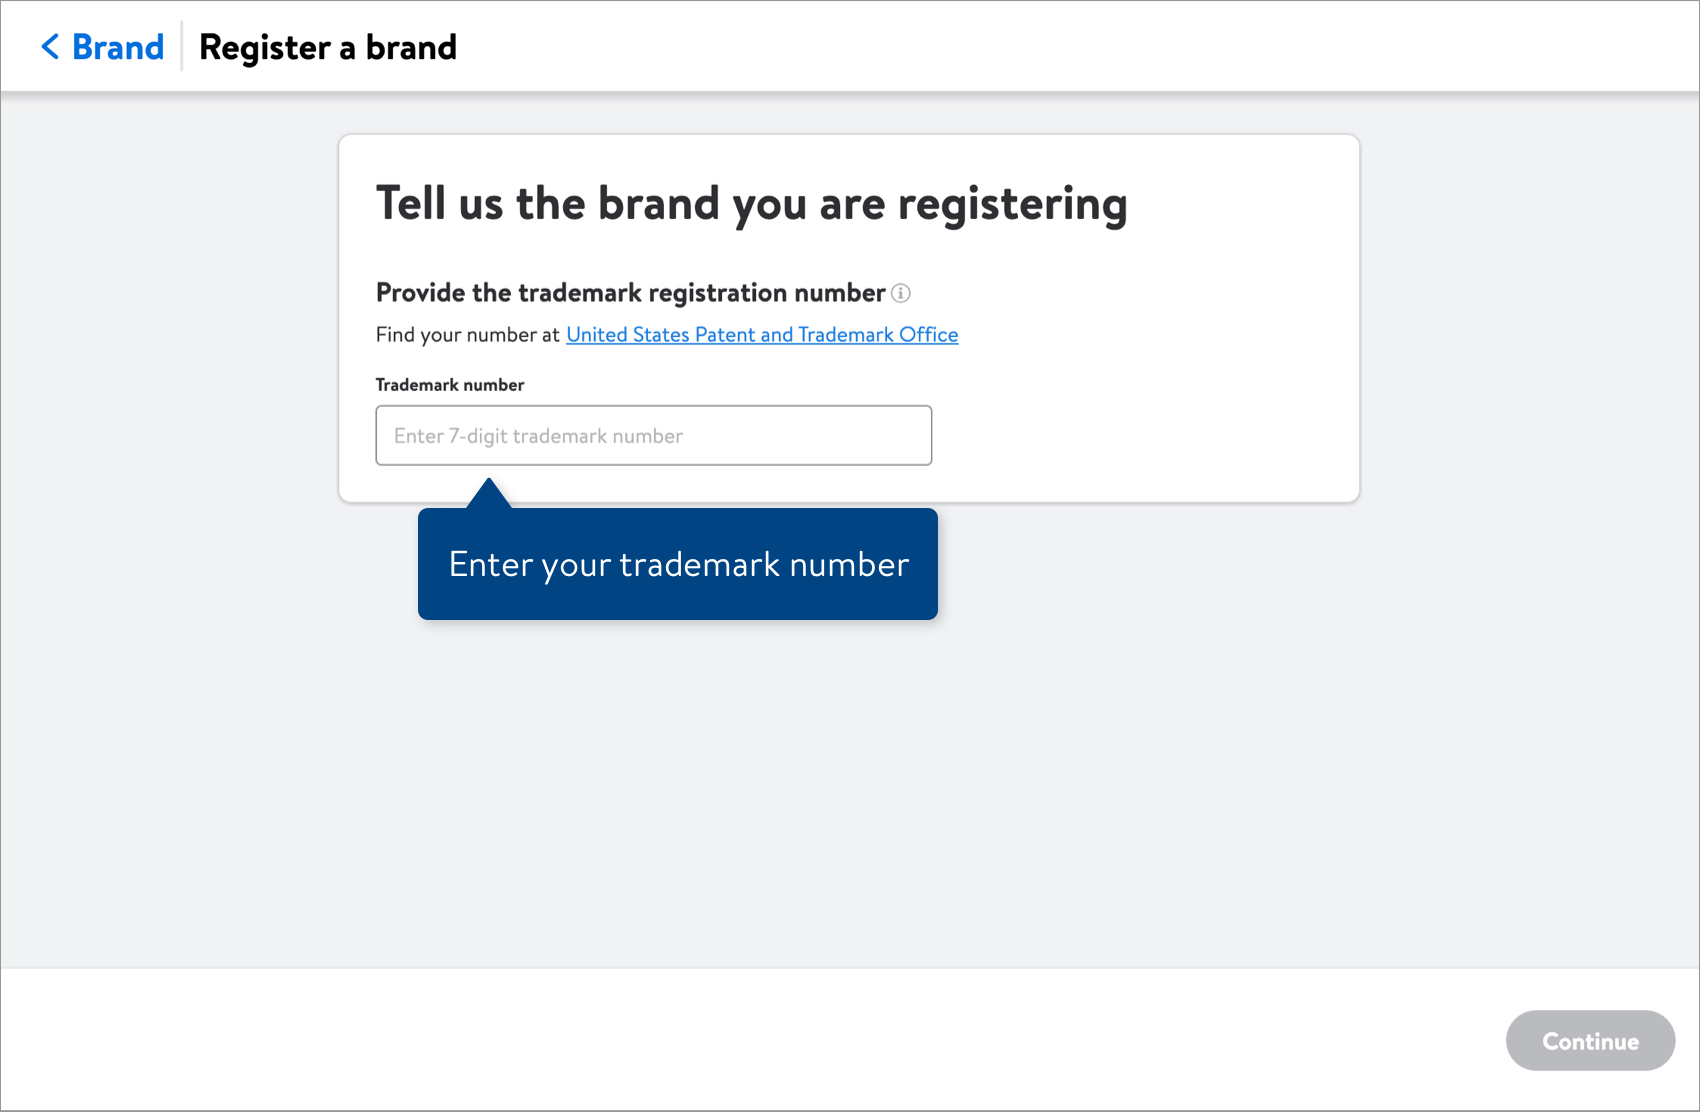Open the United States Patent and Trademark Office link
The height and width of the screenshot is (1112, 1700).
click(x=761, y=334)
